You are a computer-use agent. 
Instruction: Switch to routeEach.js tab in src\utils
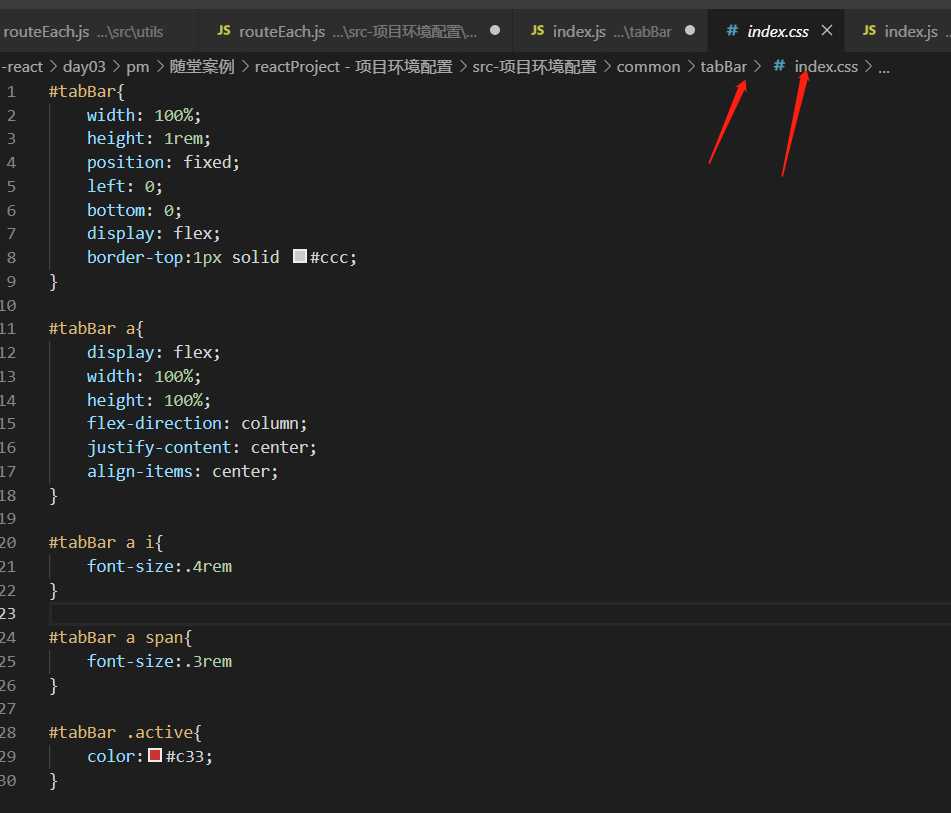coord(83,31)
